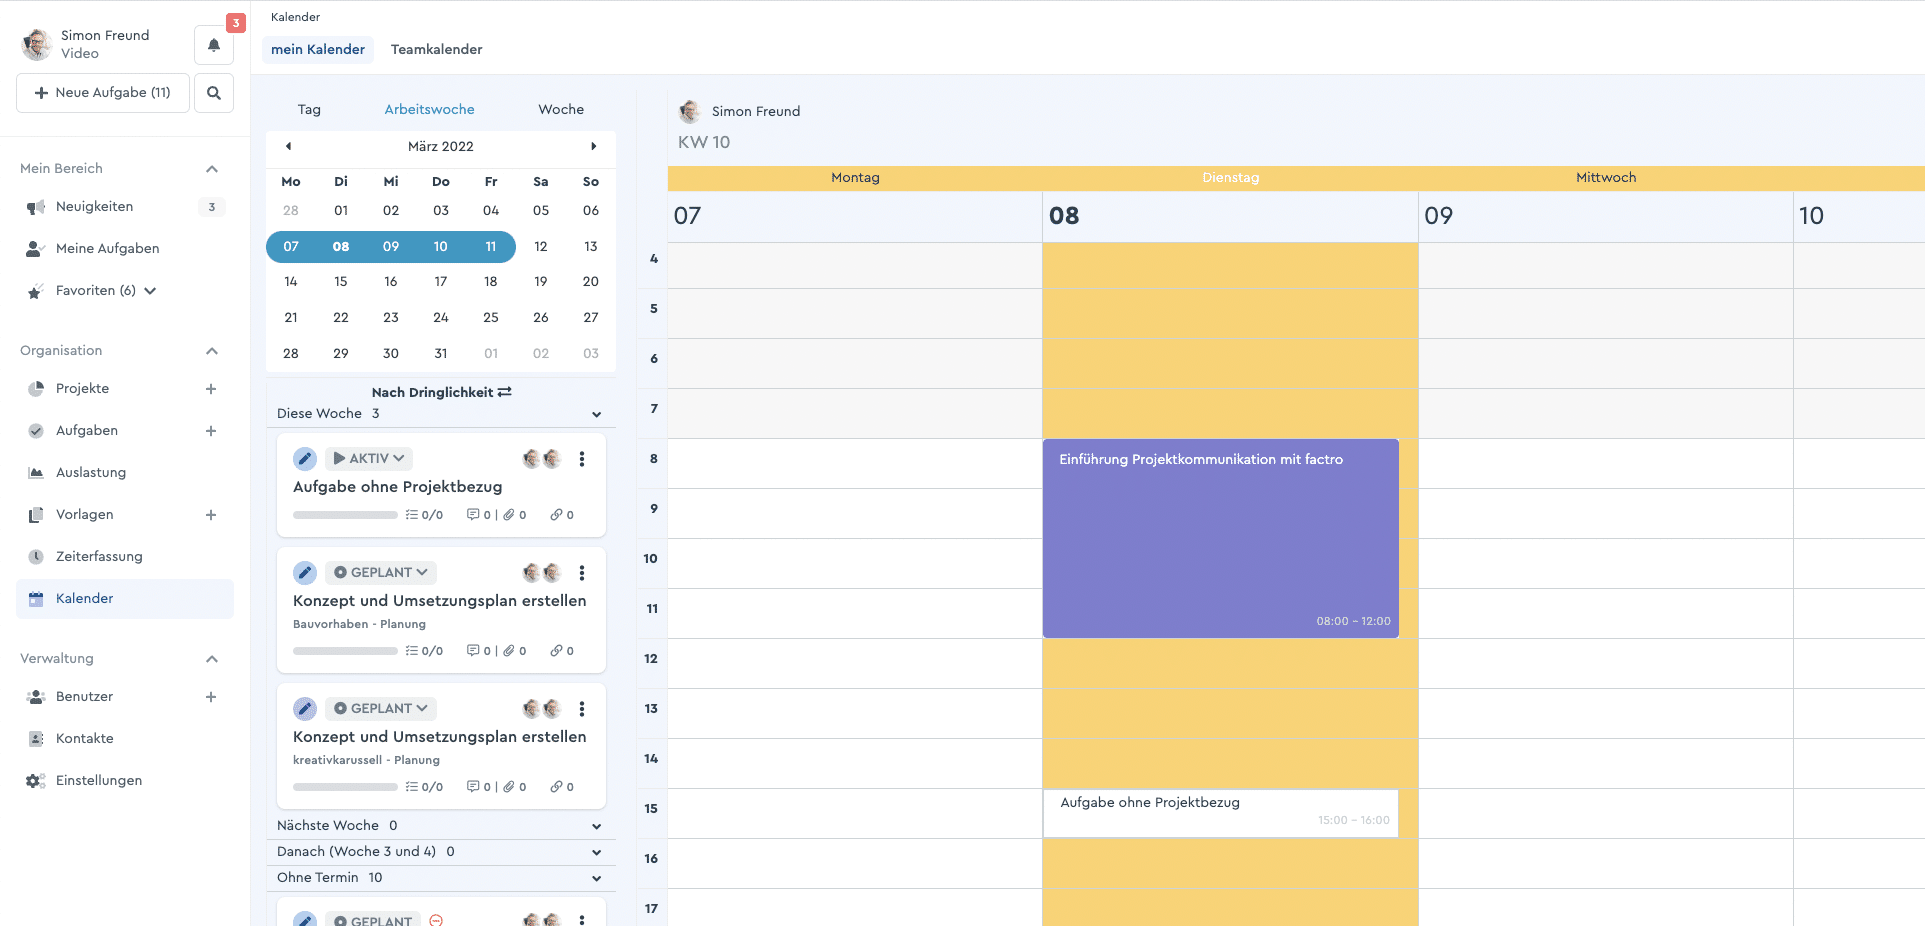Toggle sorting Nach Dringlichkeit

441,392
